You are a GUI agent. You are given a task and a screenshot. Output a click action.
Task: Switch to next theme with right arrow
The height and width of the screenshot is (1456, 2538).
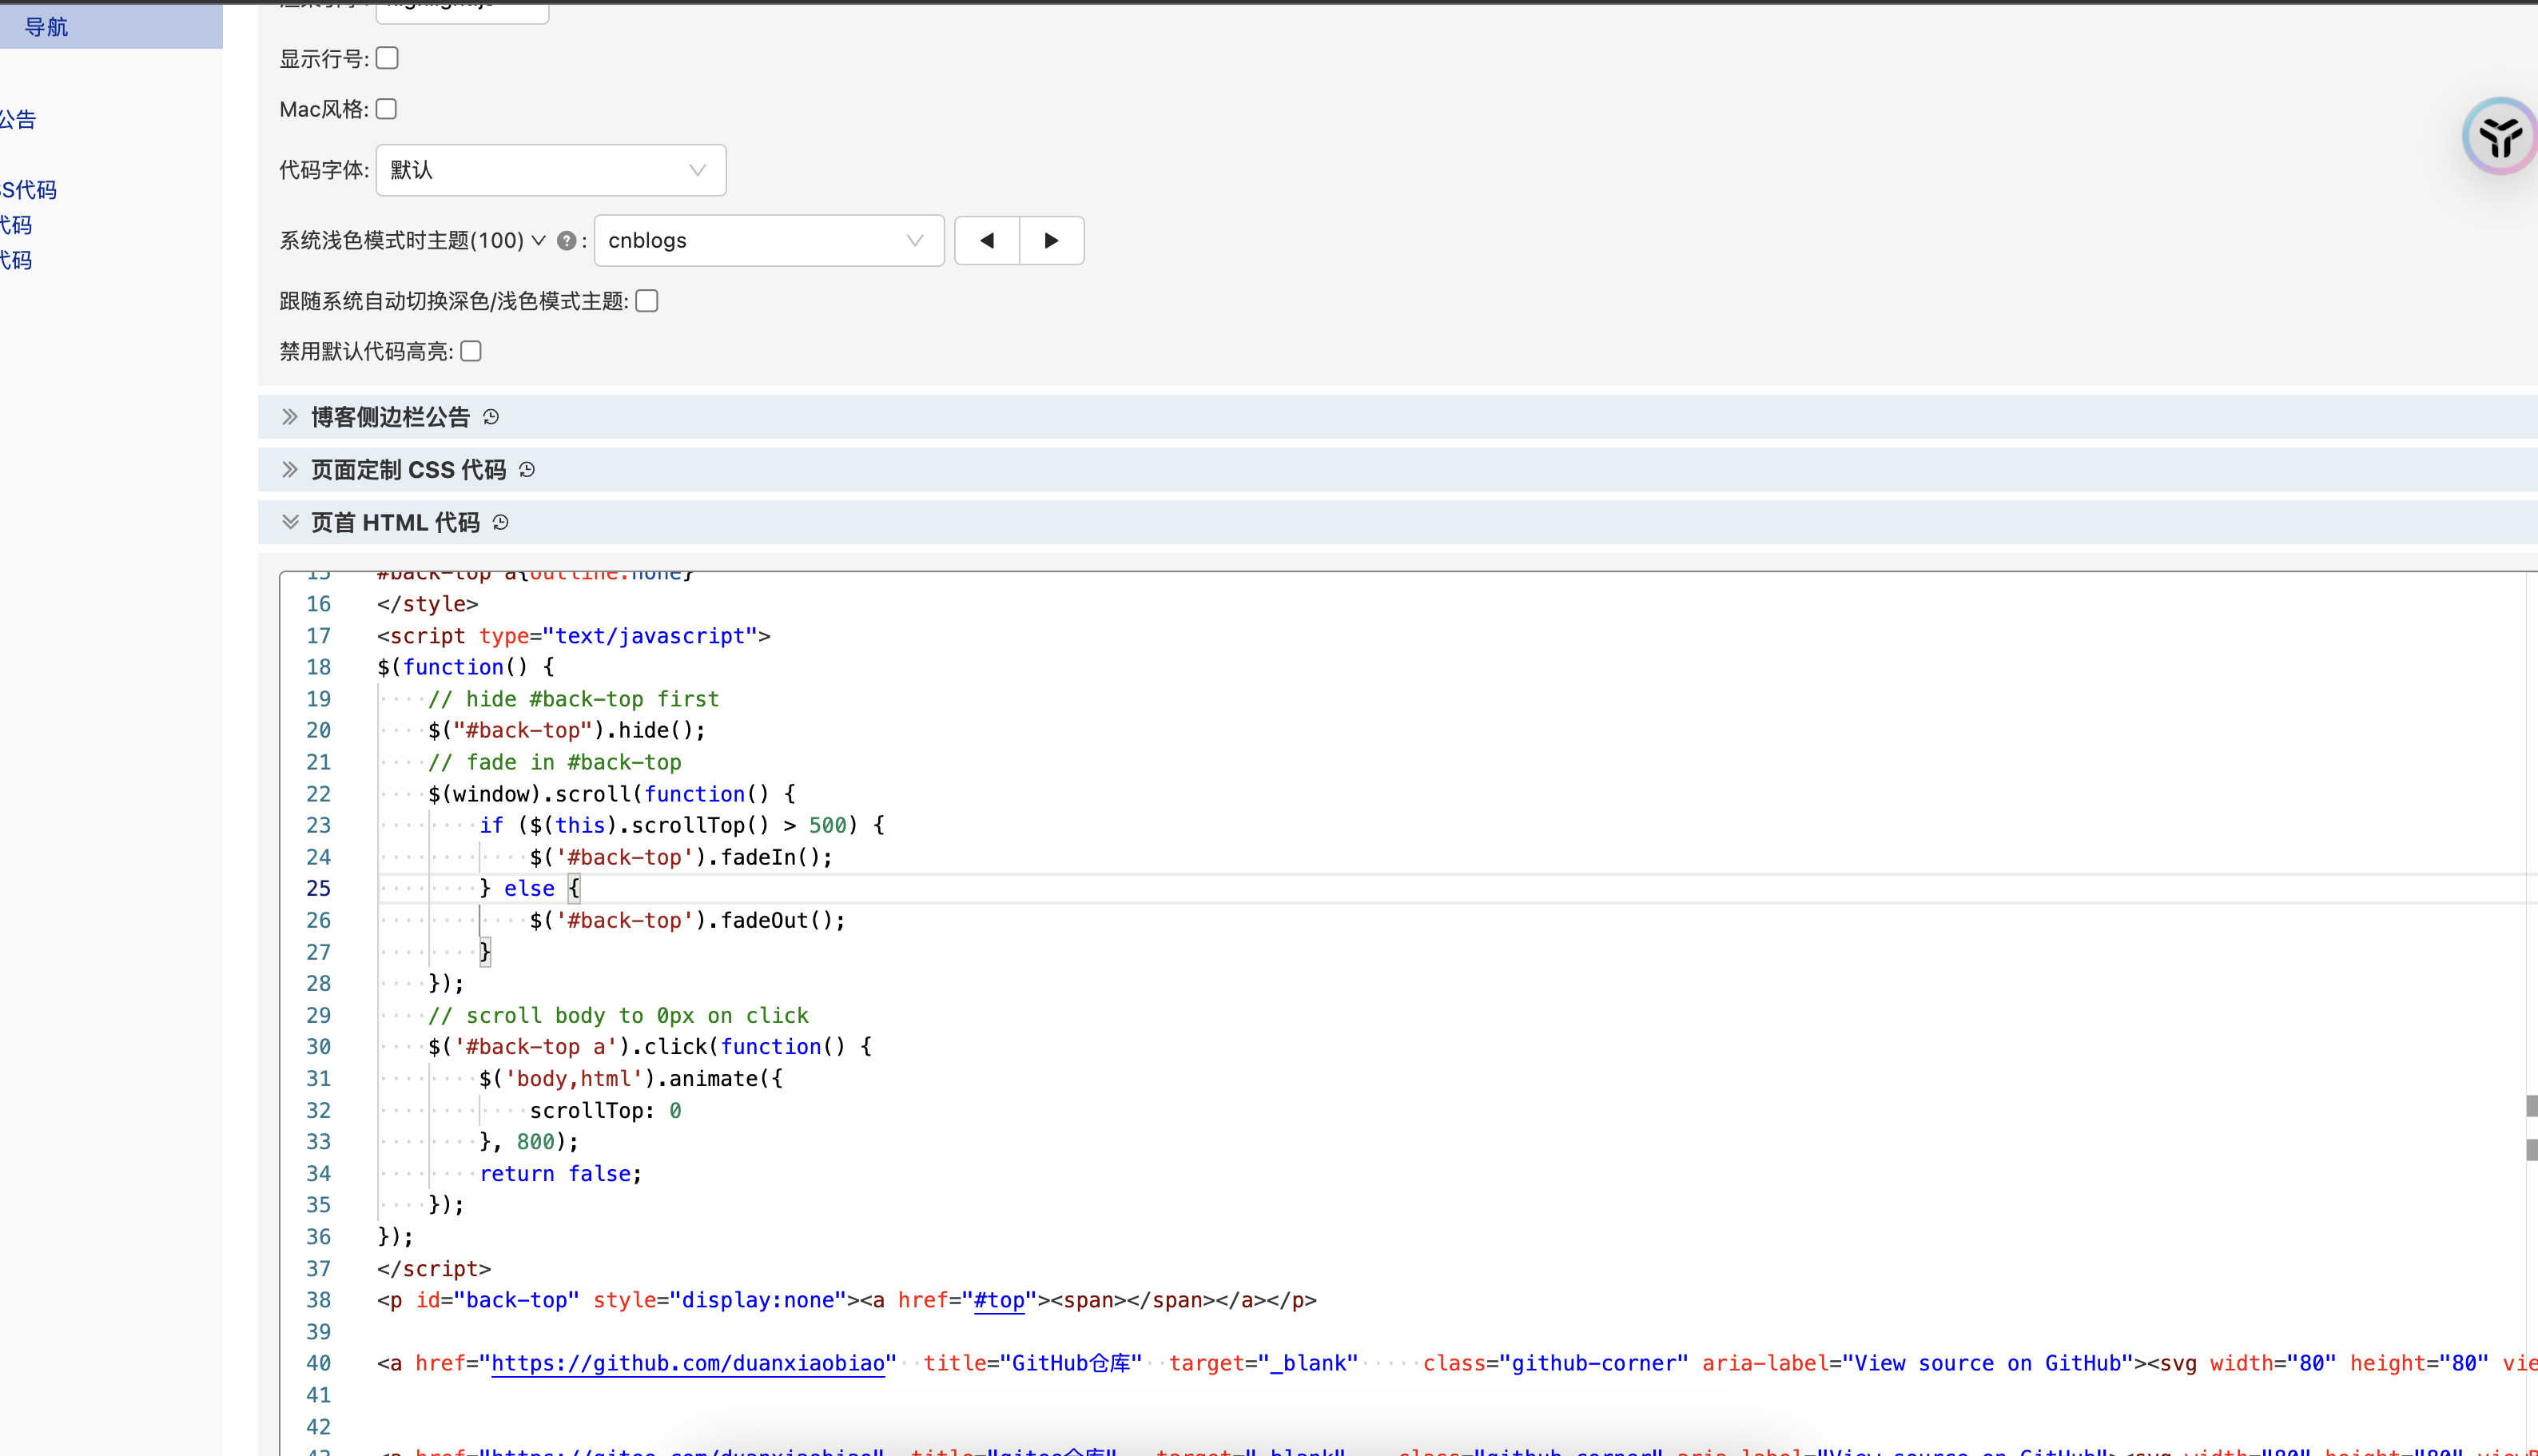pyautogui.click(x=1051, y=240)
